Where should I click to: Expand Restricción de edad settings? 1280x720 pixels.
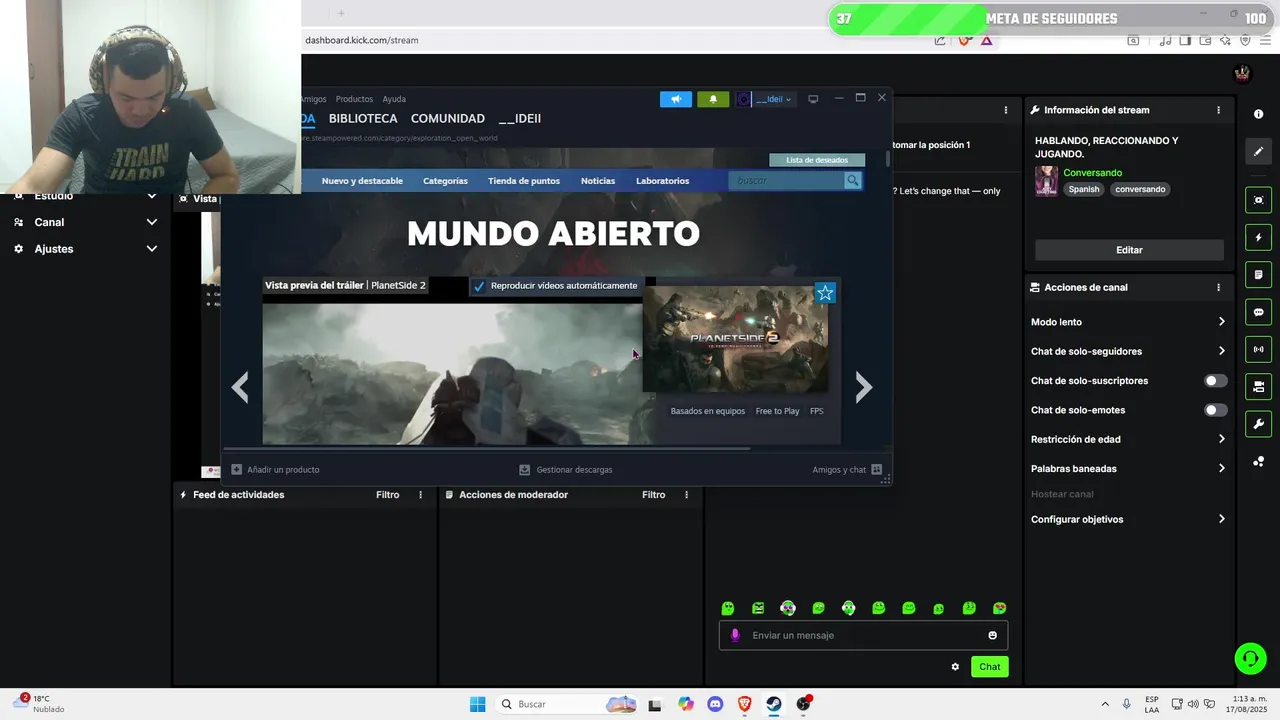pyautogui.click(x=1128, y=439)
